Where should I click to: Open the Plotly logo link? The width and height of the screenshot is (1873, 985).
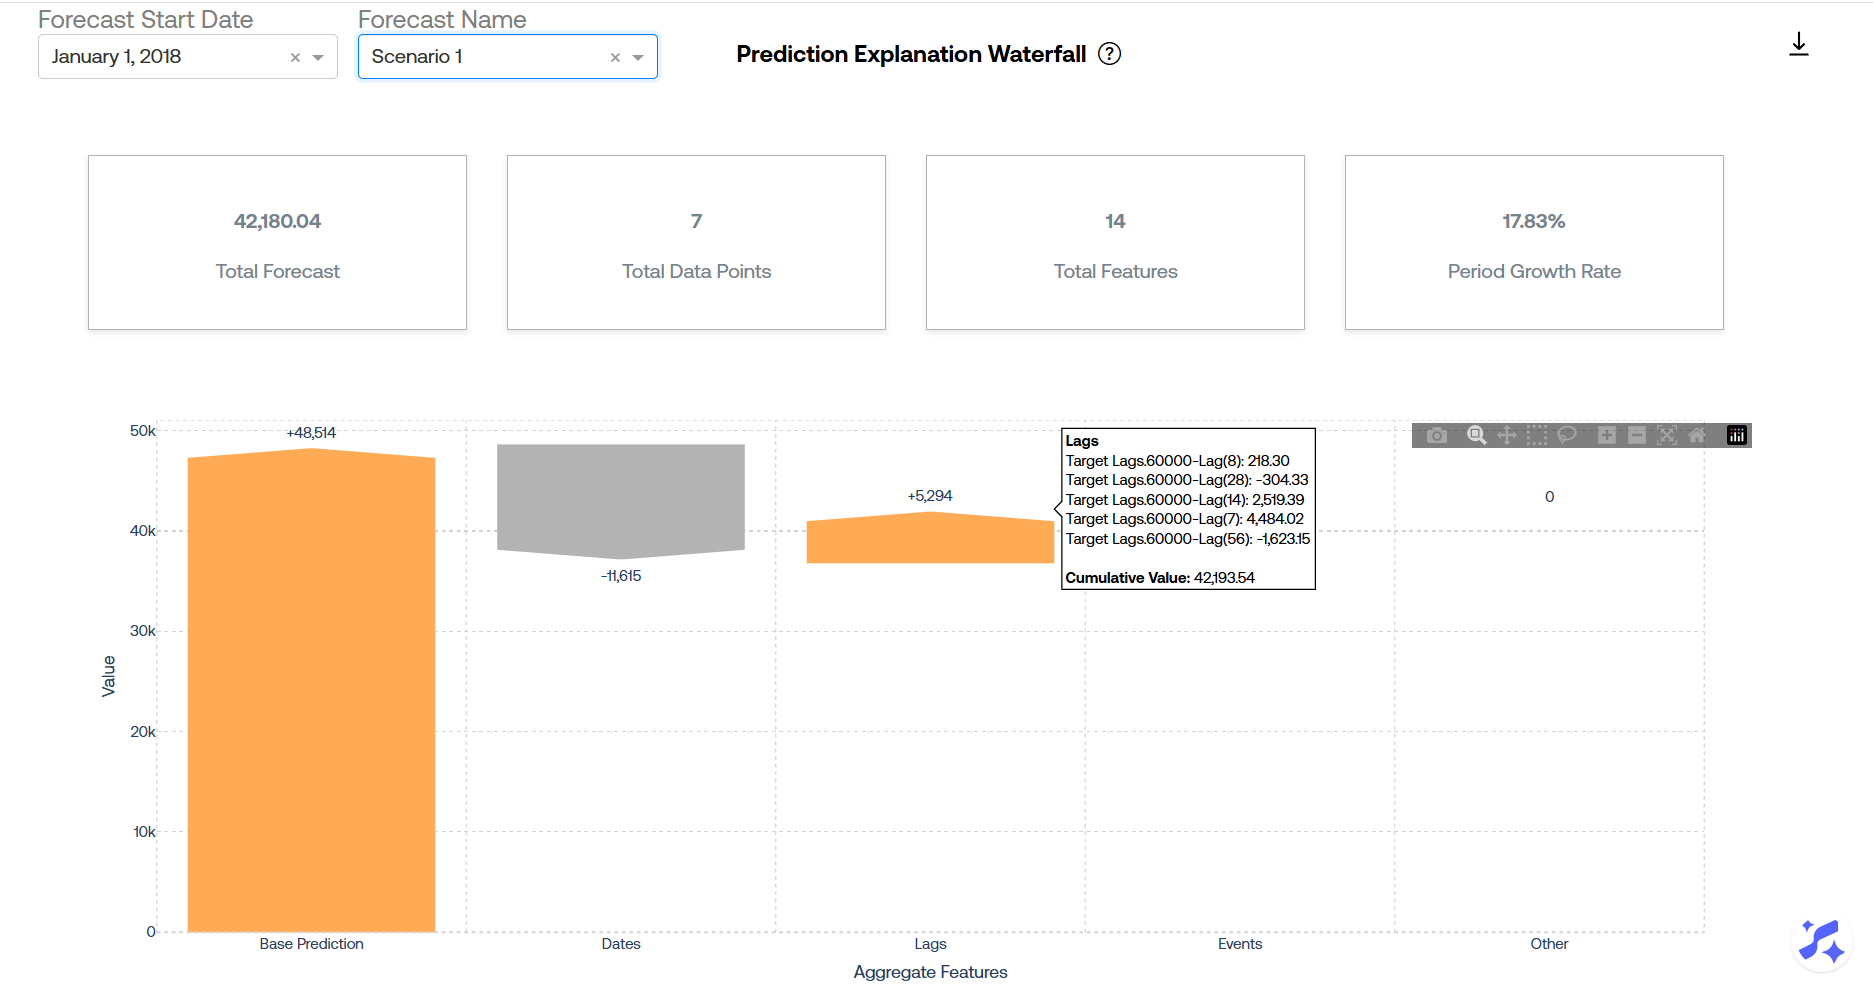pyautogui.click(x=1737, y=435)
